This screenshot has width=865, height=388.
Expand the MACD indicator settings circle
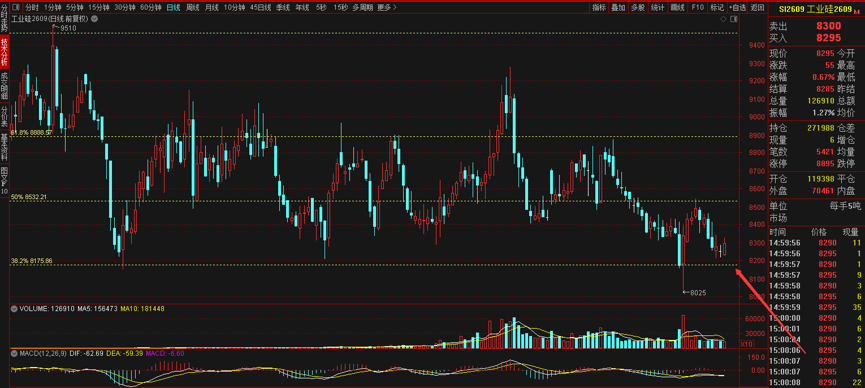click(14, 353)
